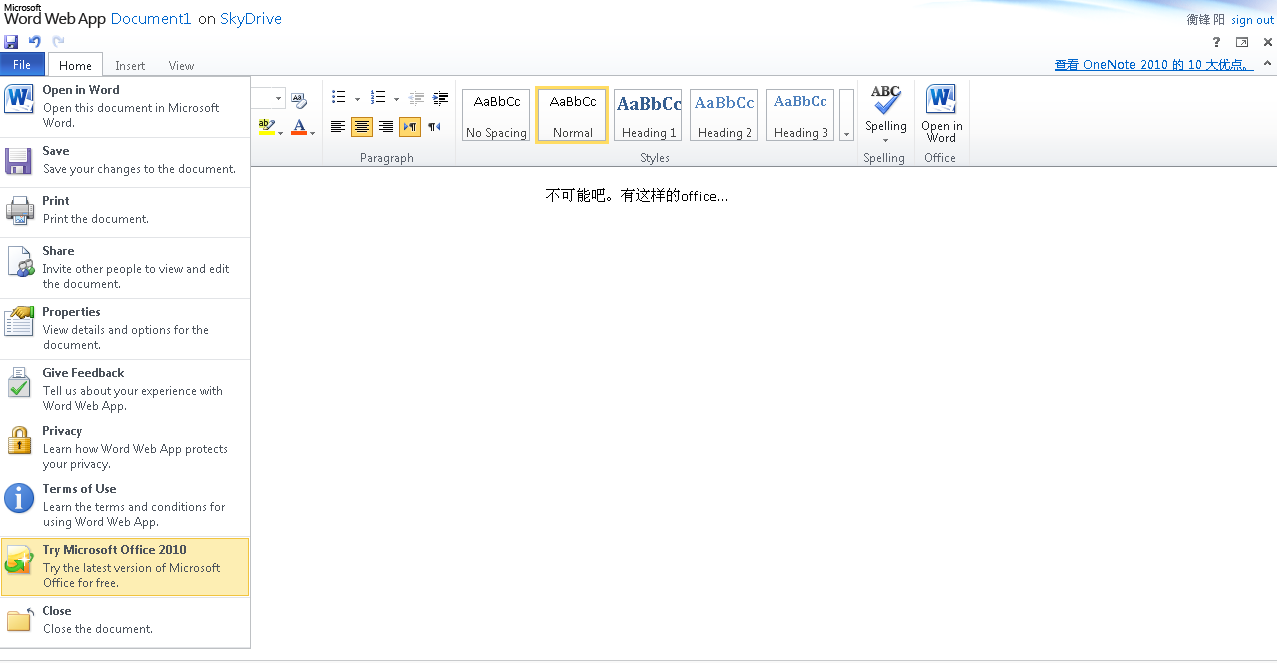Click the Office group label
1277x663 pixels.
(x=940, y=158)
